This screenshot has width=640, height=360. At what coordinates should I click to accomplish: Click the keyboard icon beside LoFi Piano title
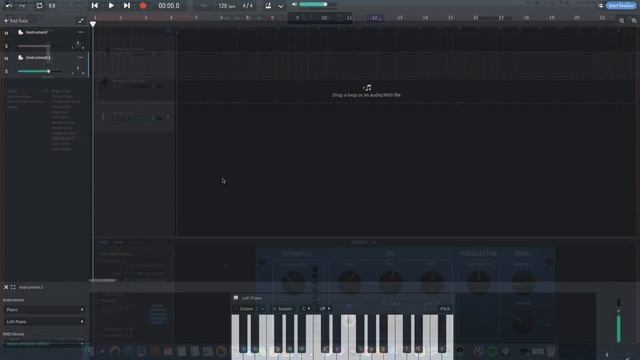tap(236, 298)
